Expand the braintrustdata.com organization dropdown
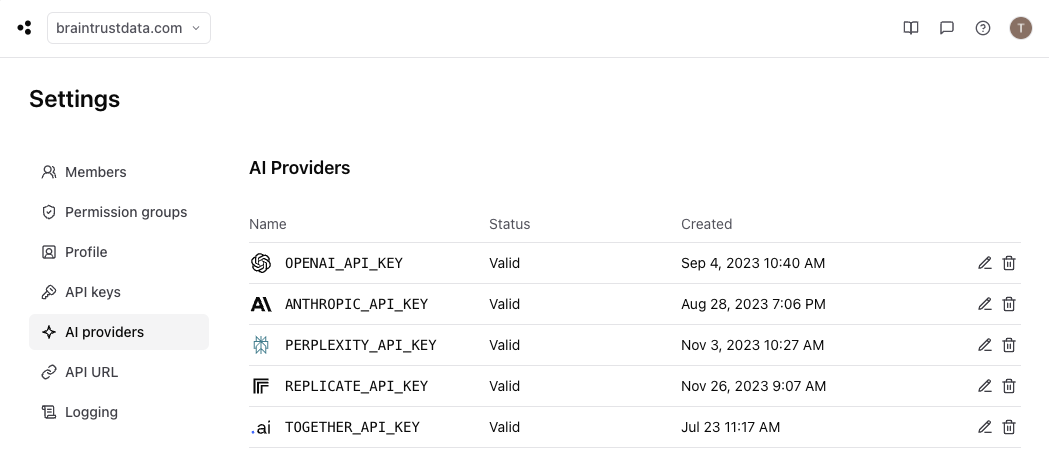 tap(129, 28)
